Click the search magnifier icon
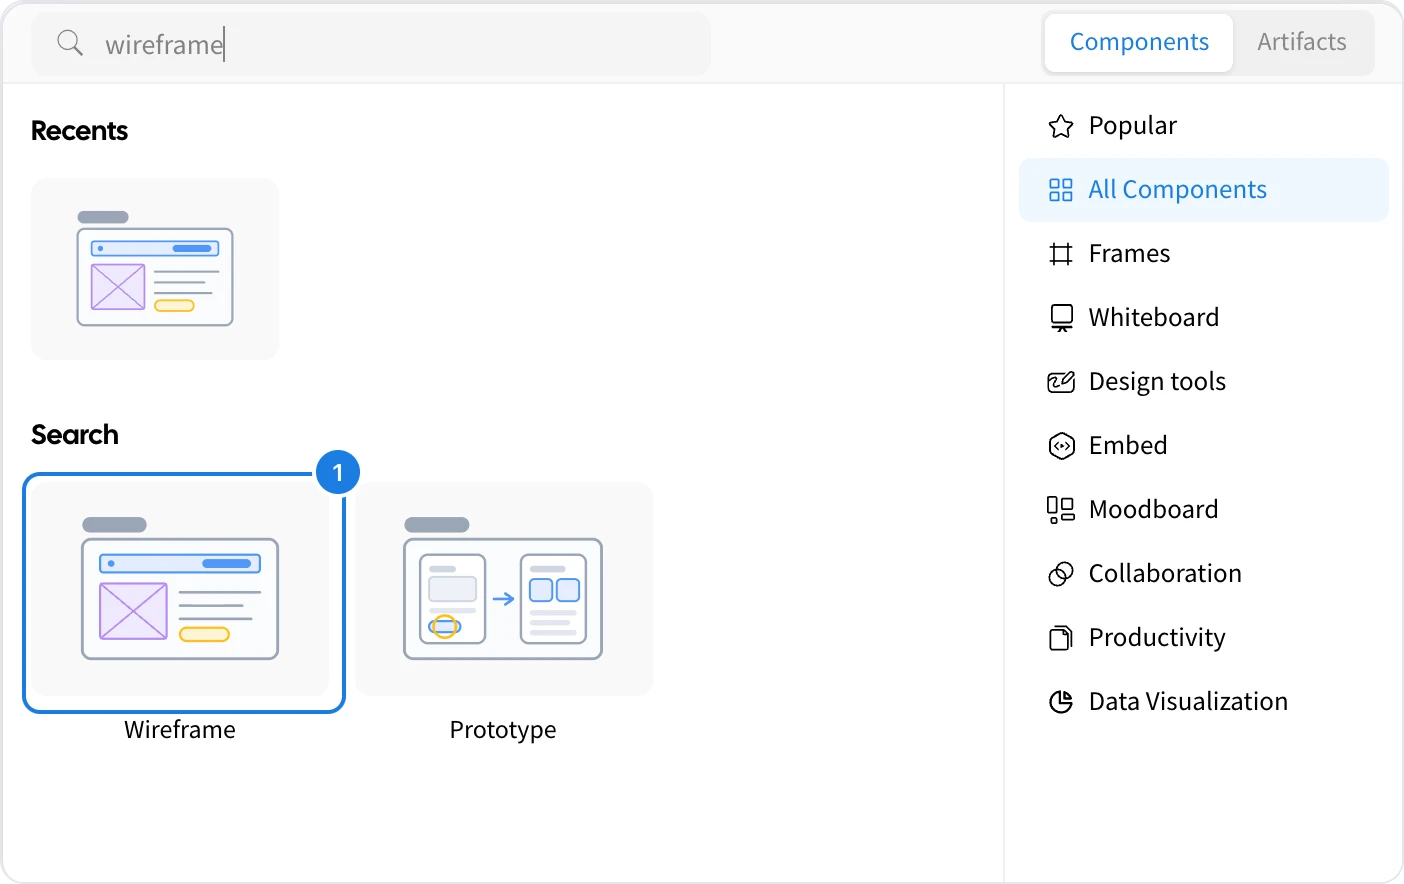The image size is (1404, 884). [70, 43]
